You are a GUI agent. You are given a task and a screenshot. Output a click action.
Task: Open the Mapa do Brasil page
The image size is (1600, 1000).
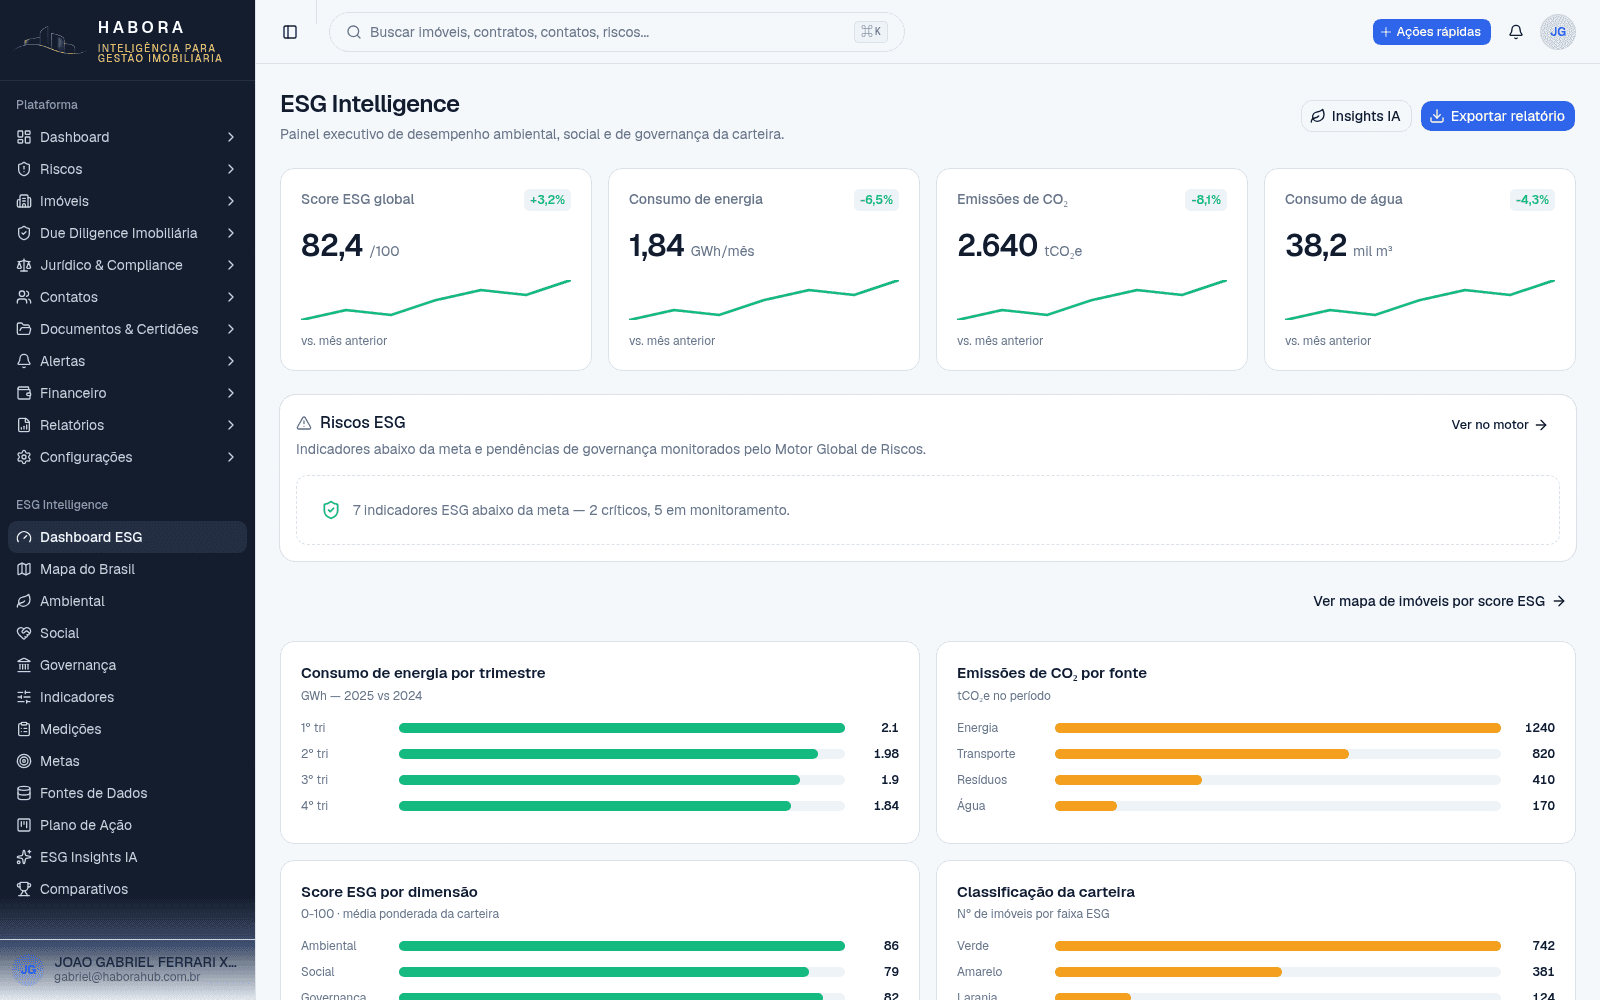[x=127, y=569]
